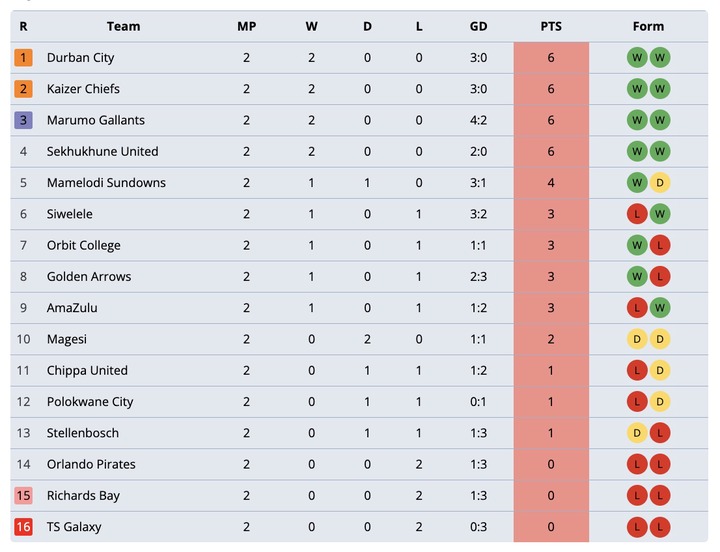Open the Orlando Pirates team link
The height and width of the screenshot is (552, 720).
[91, 464]
